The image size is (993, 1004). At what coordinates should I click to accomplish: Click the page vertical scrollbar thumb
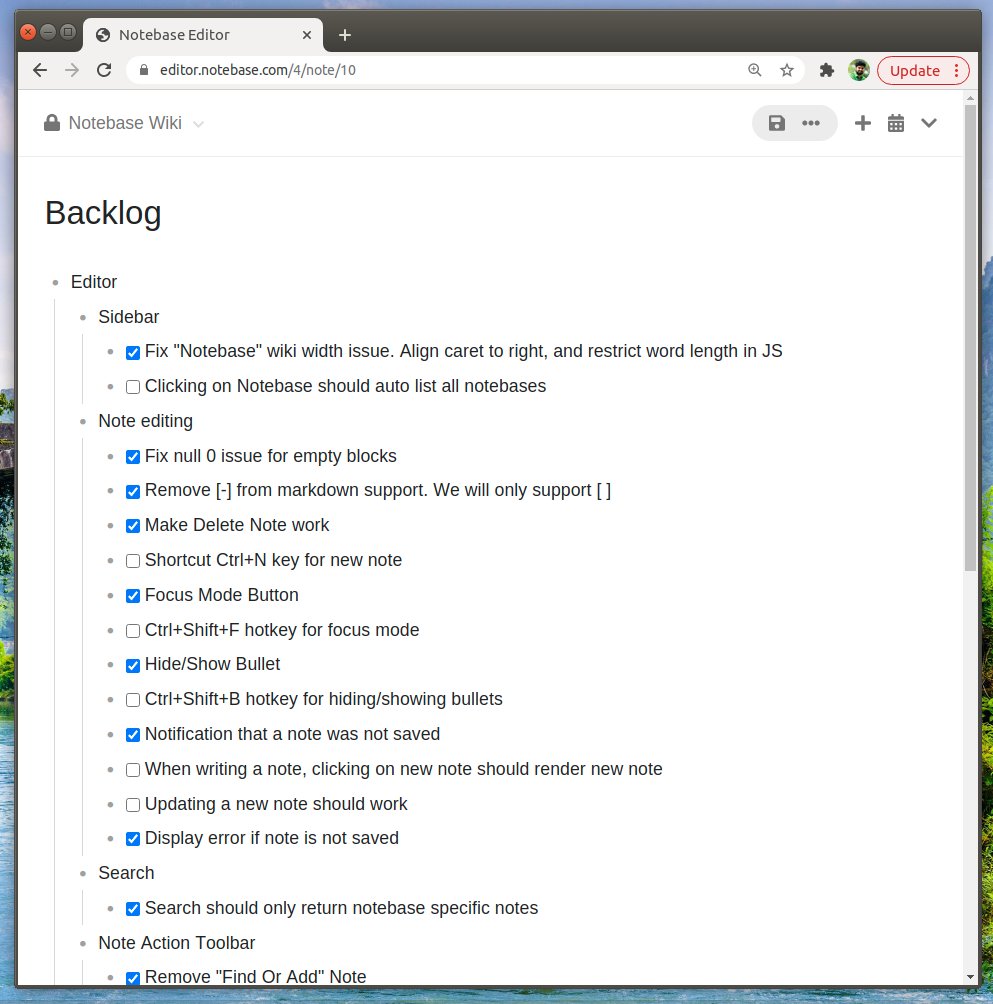coord(971,338)
